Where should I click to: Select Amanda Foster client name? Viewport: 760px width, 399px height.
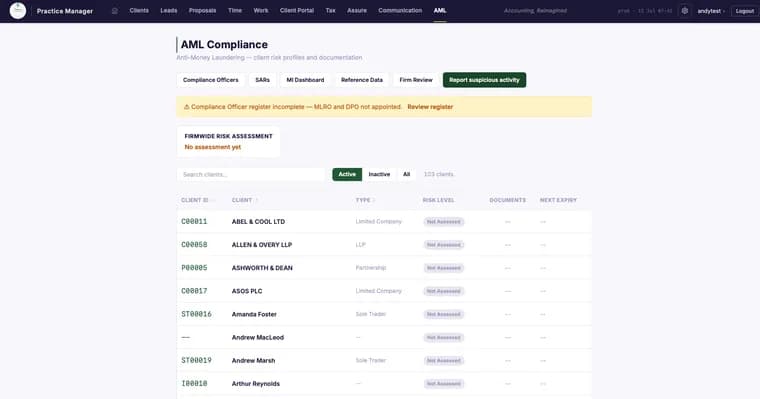pyautogui.click(x=254, y=314)
